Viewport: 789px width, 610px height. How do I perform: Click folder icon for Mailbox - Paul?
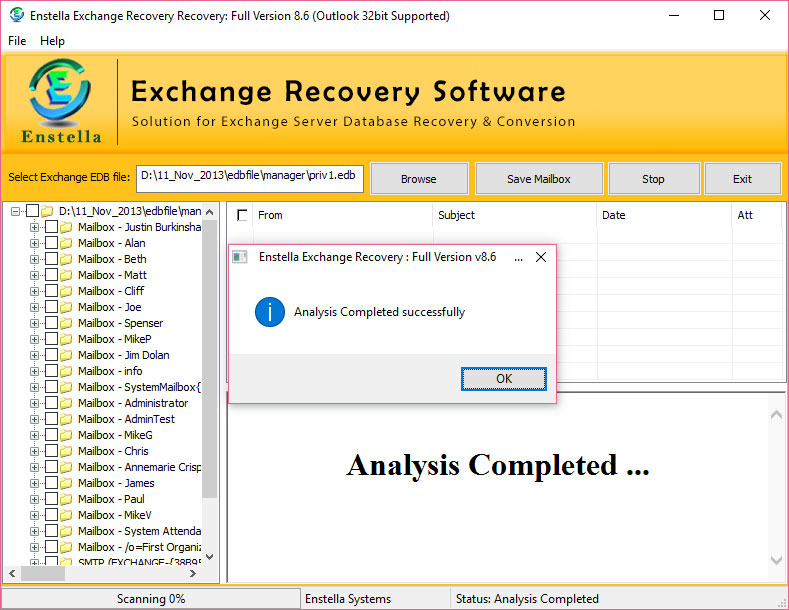pyautogui.click(x=66, y=499)
